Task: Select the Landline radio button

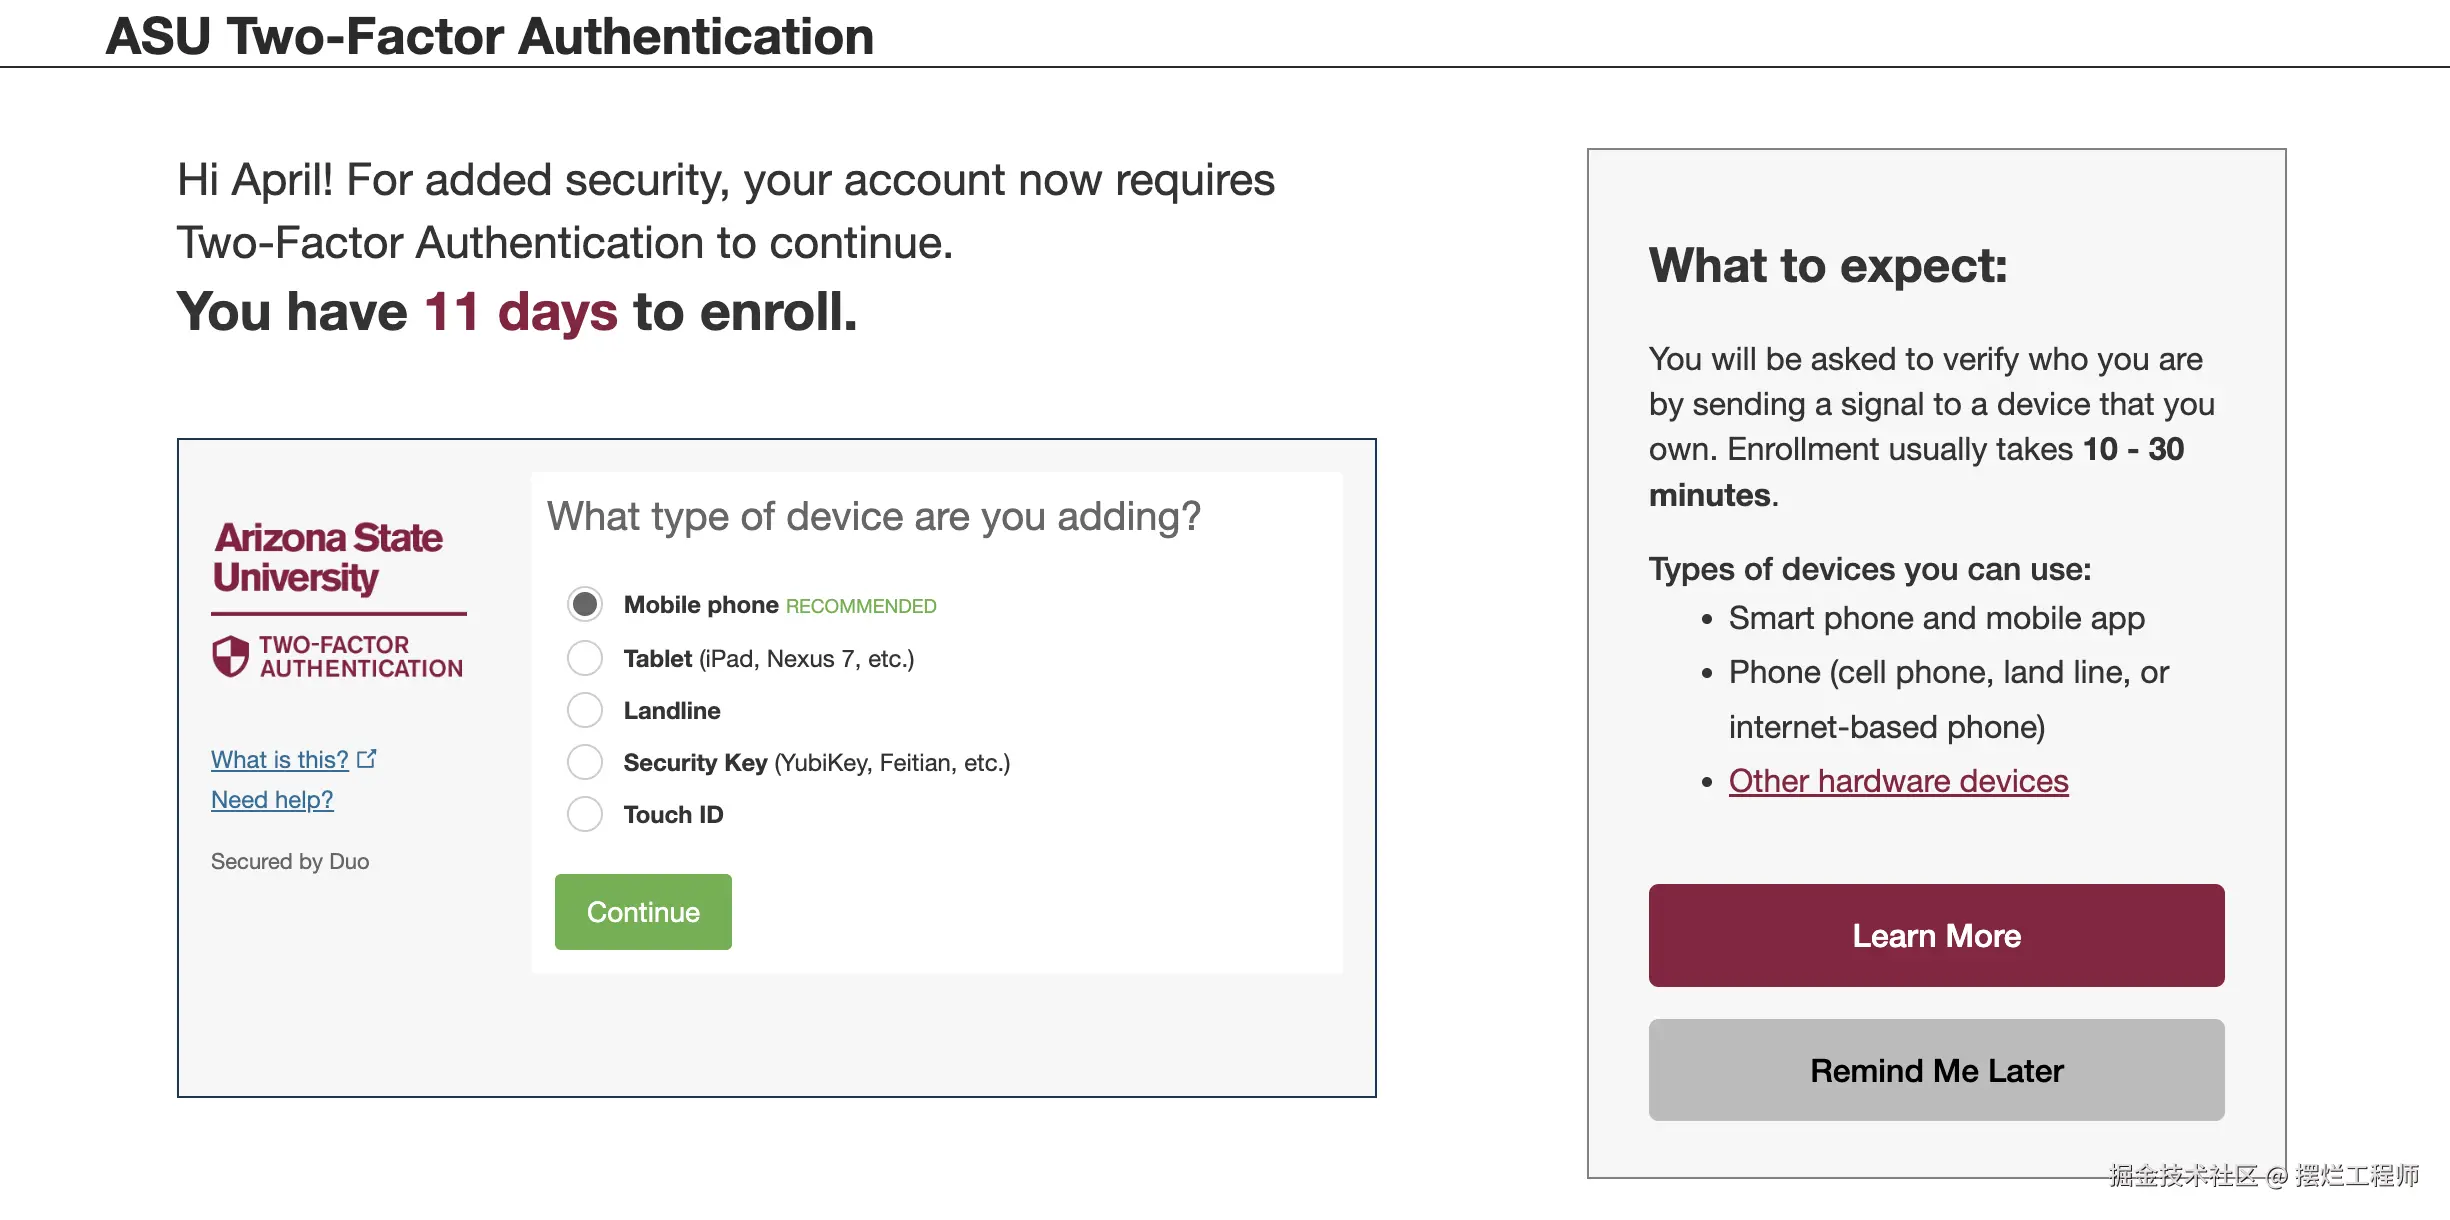Action: (x=585, y=710)
